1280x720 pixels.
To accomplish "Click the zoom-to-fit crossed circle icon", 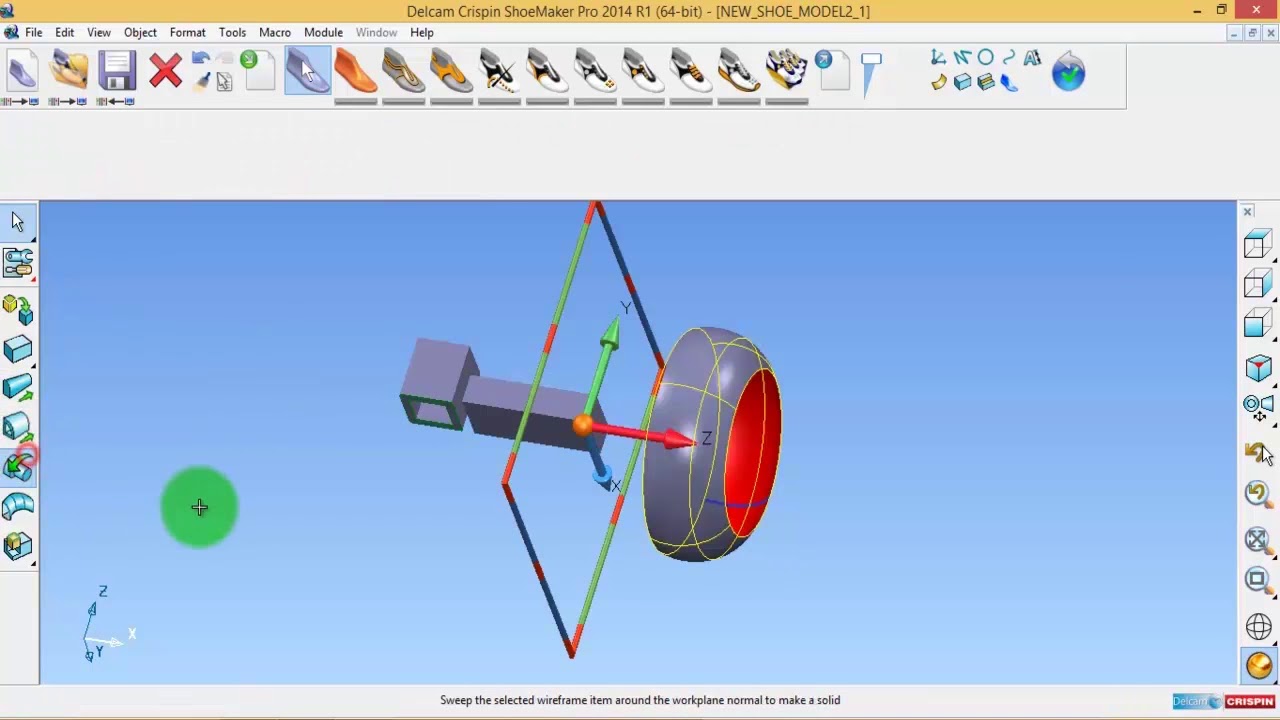I will pos(1258,540).
